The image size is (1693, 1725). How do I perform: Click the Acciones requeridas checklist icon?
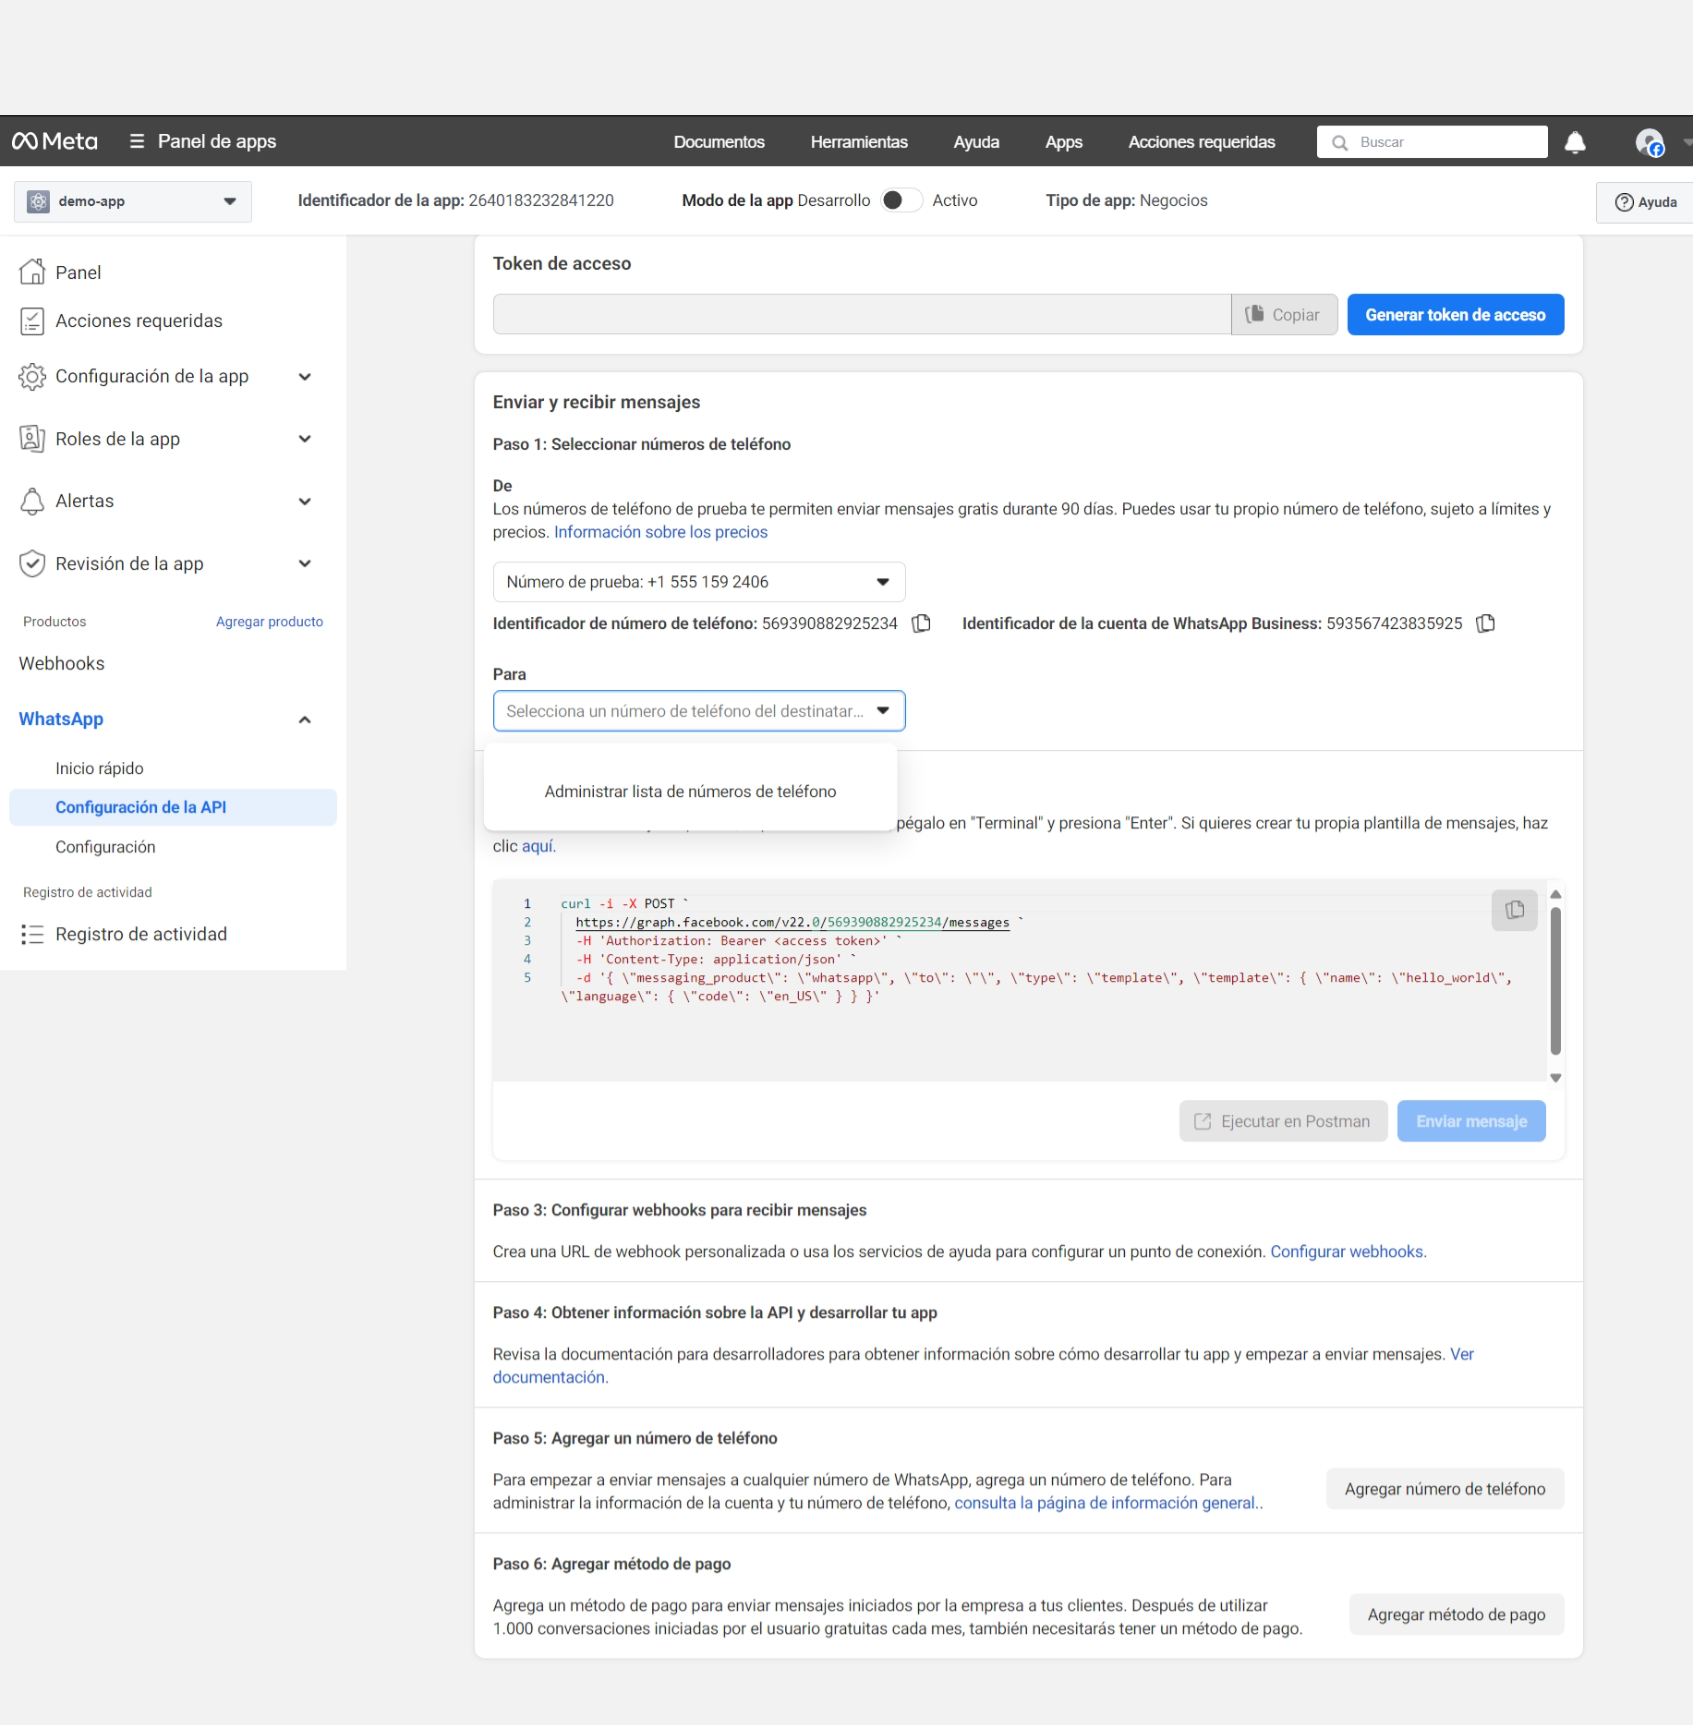tap(32, 320)
